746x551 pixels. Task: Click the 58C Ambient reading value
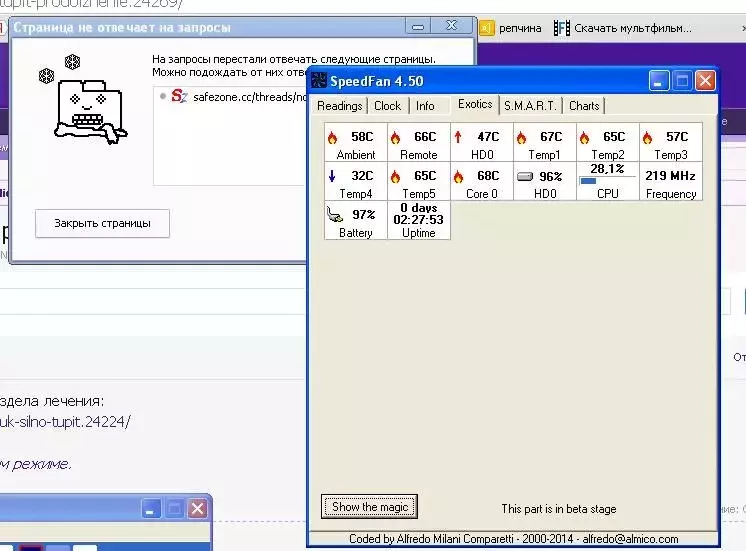[362, 137]
